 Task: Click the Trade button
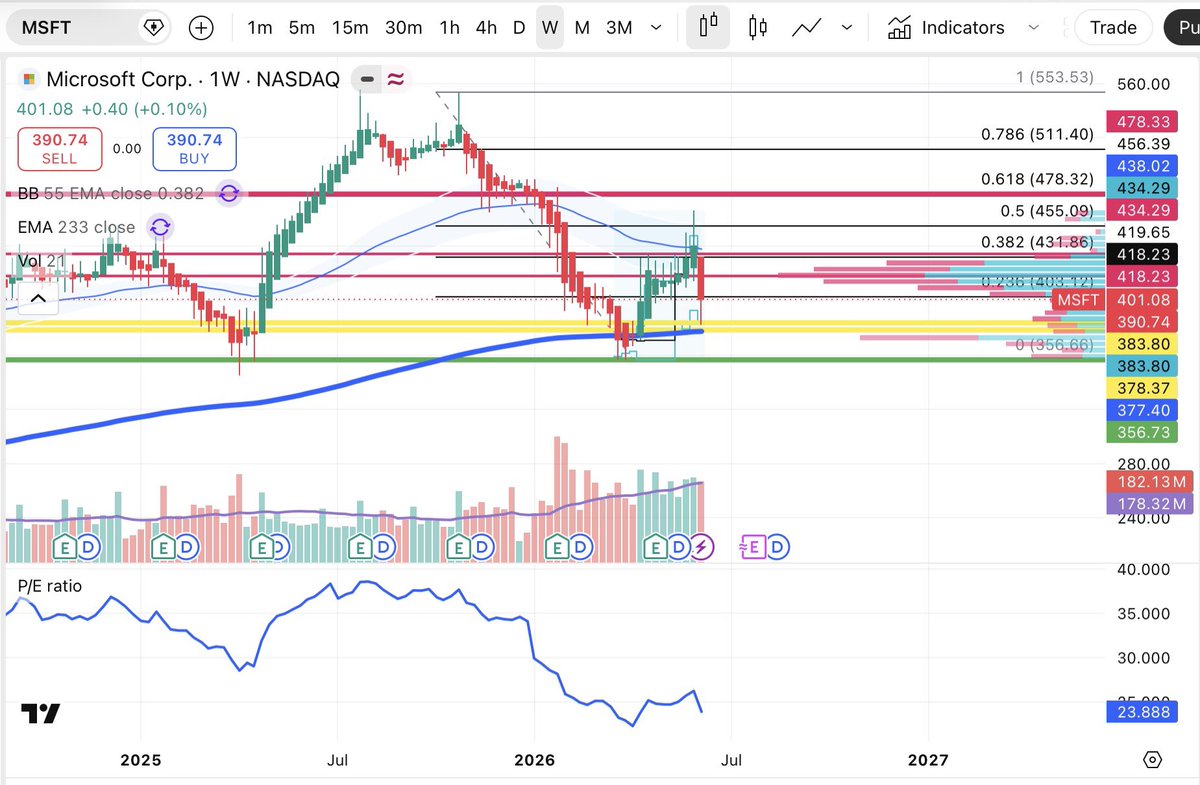pyautogui.click(x=1113, y=27)
